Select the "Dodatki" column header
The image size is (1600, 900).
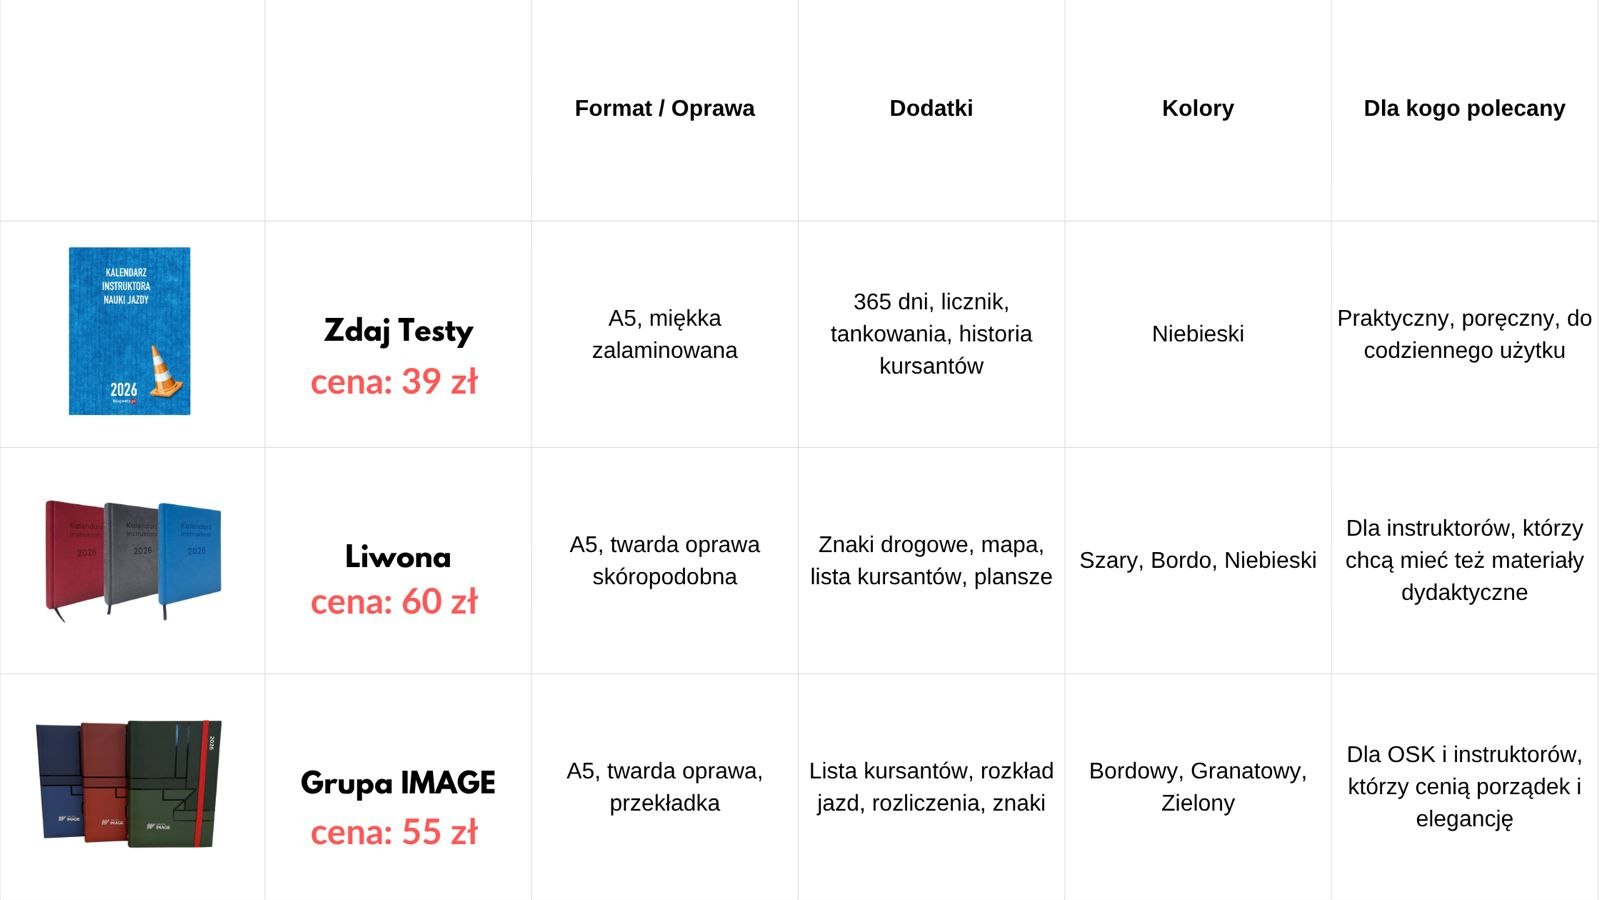tap(931, 108)
